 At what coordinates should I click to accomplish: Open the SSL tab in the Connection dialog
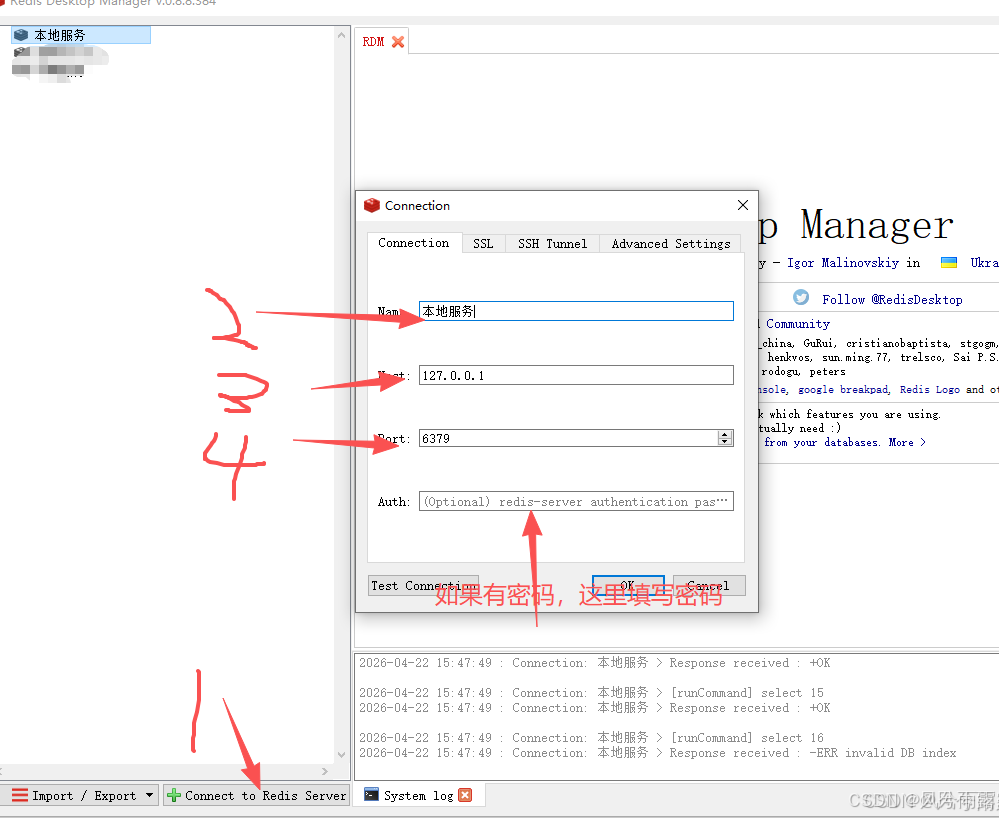pos(483,243)
